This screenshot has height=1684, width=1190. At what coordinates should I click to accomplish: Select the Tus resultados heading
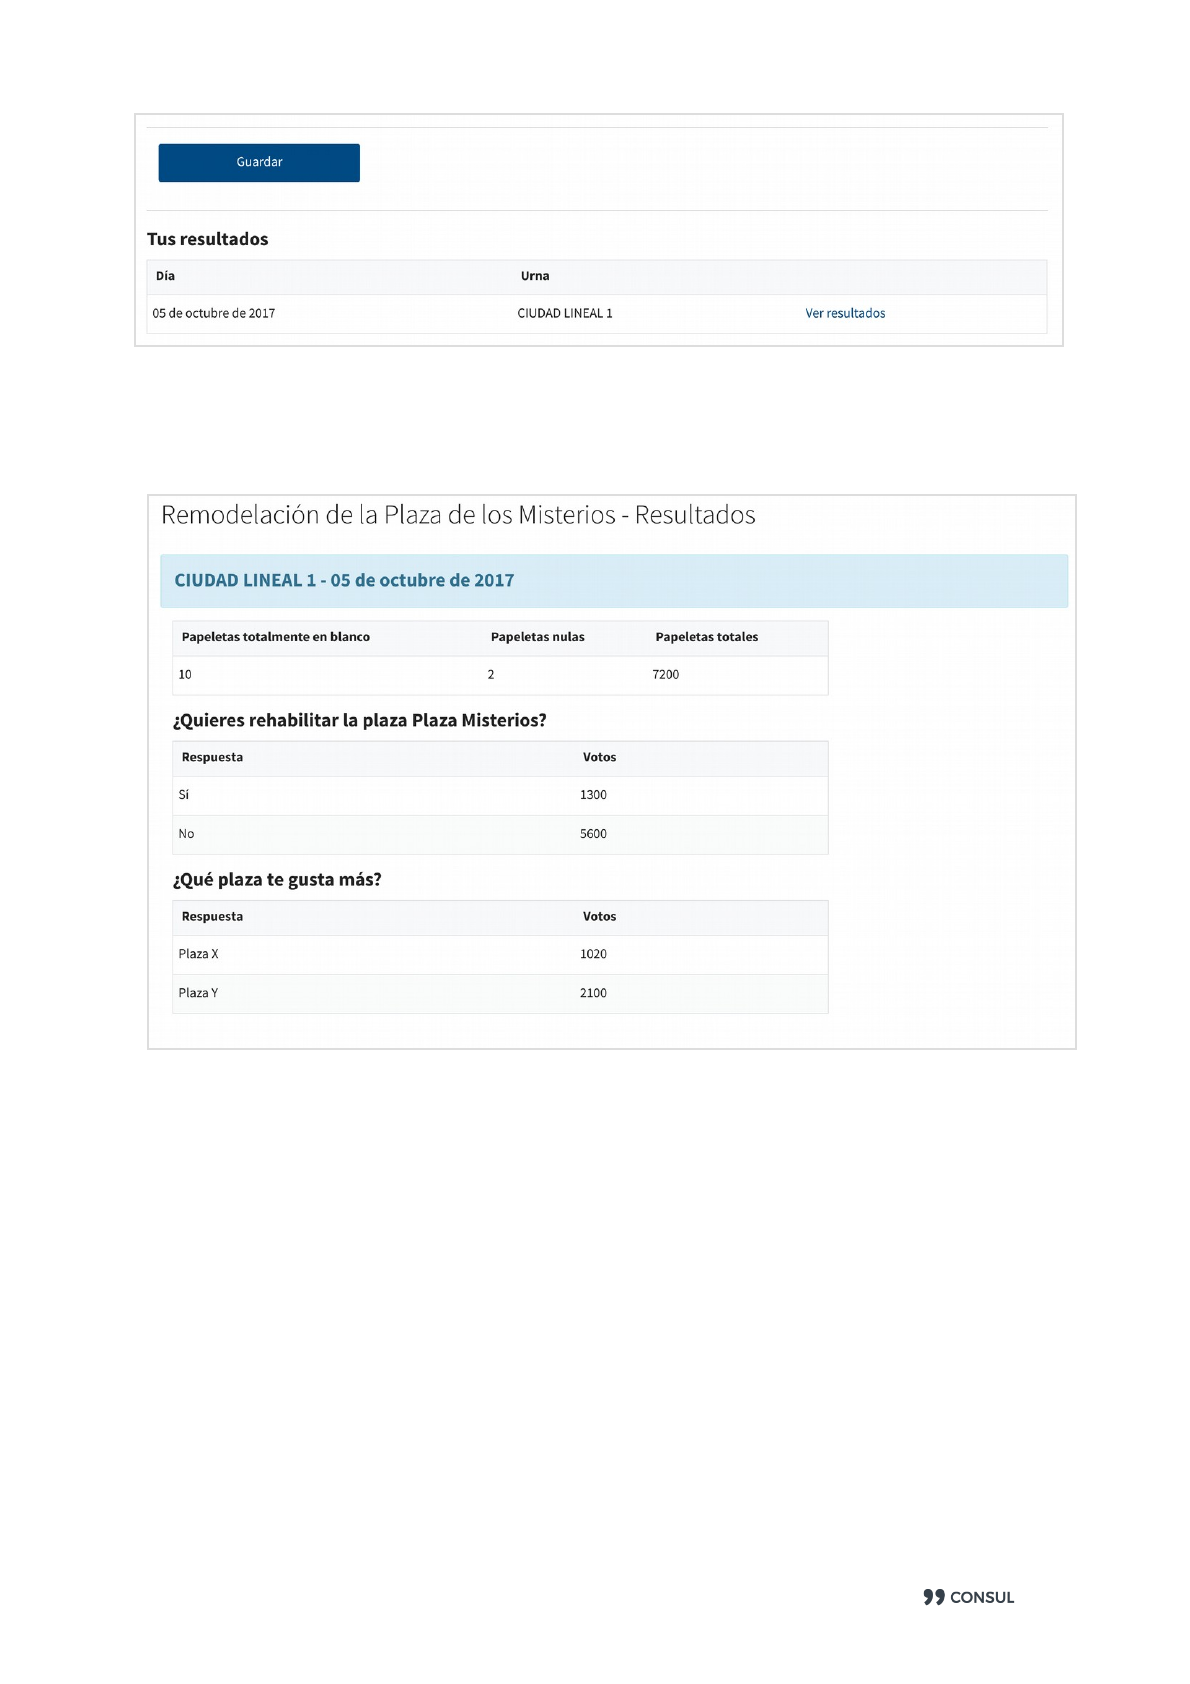click(208, 239)
